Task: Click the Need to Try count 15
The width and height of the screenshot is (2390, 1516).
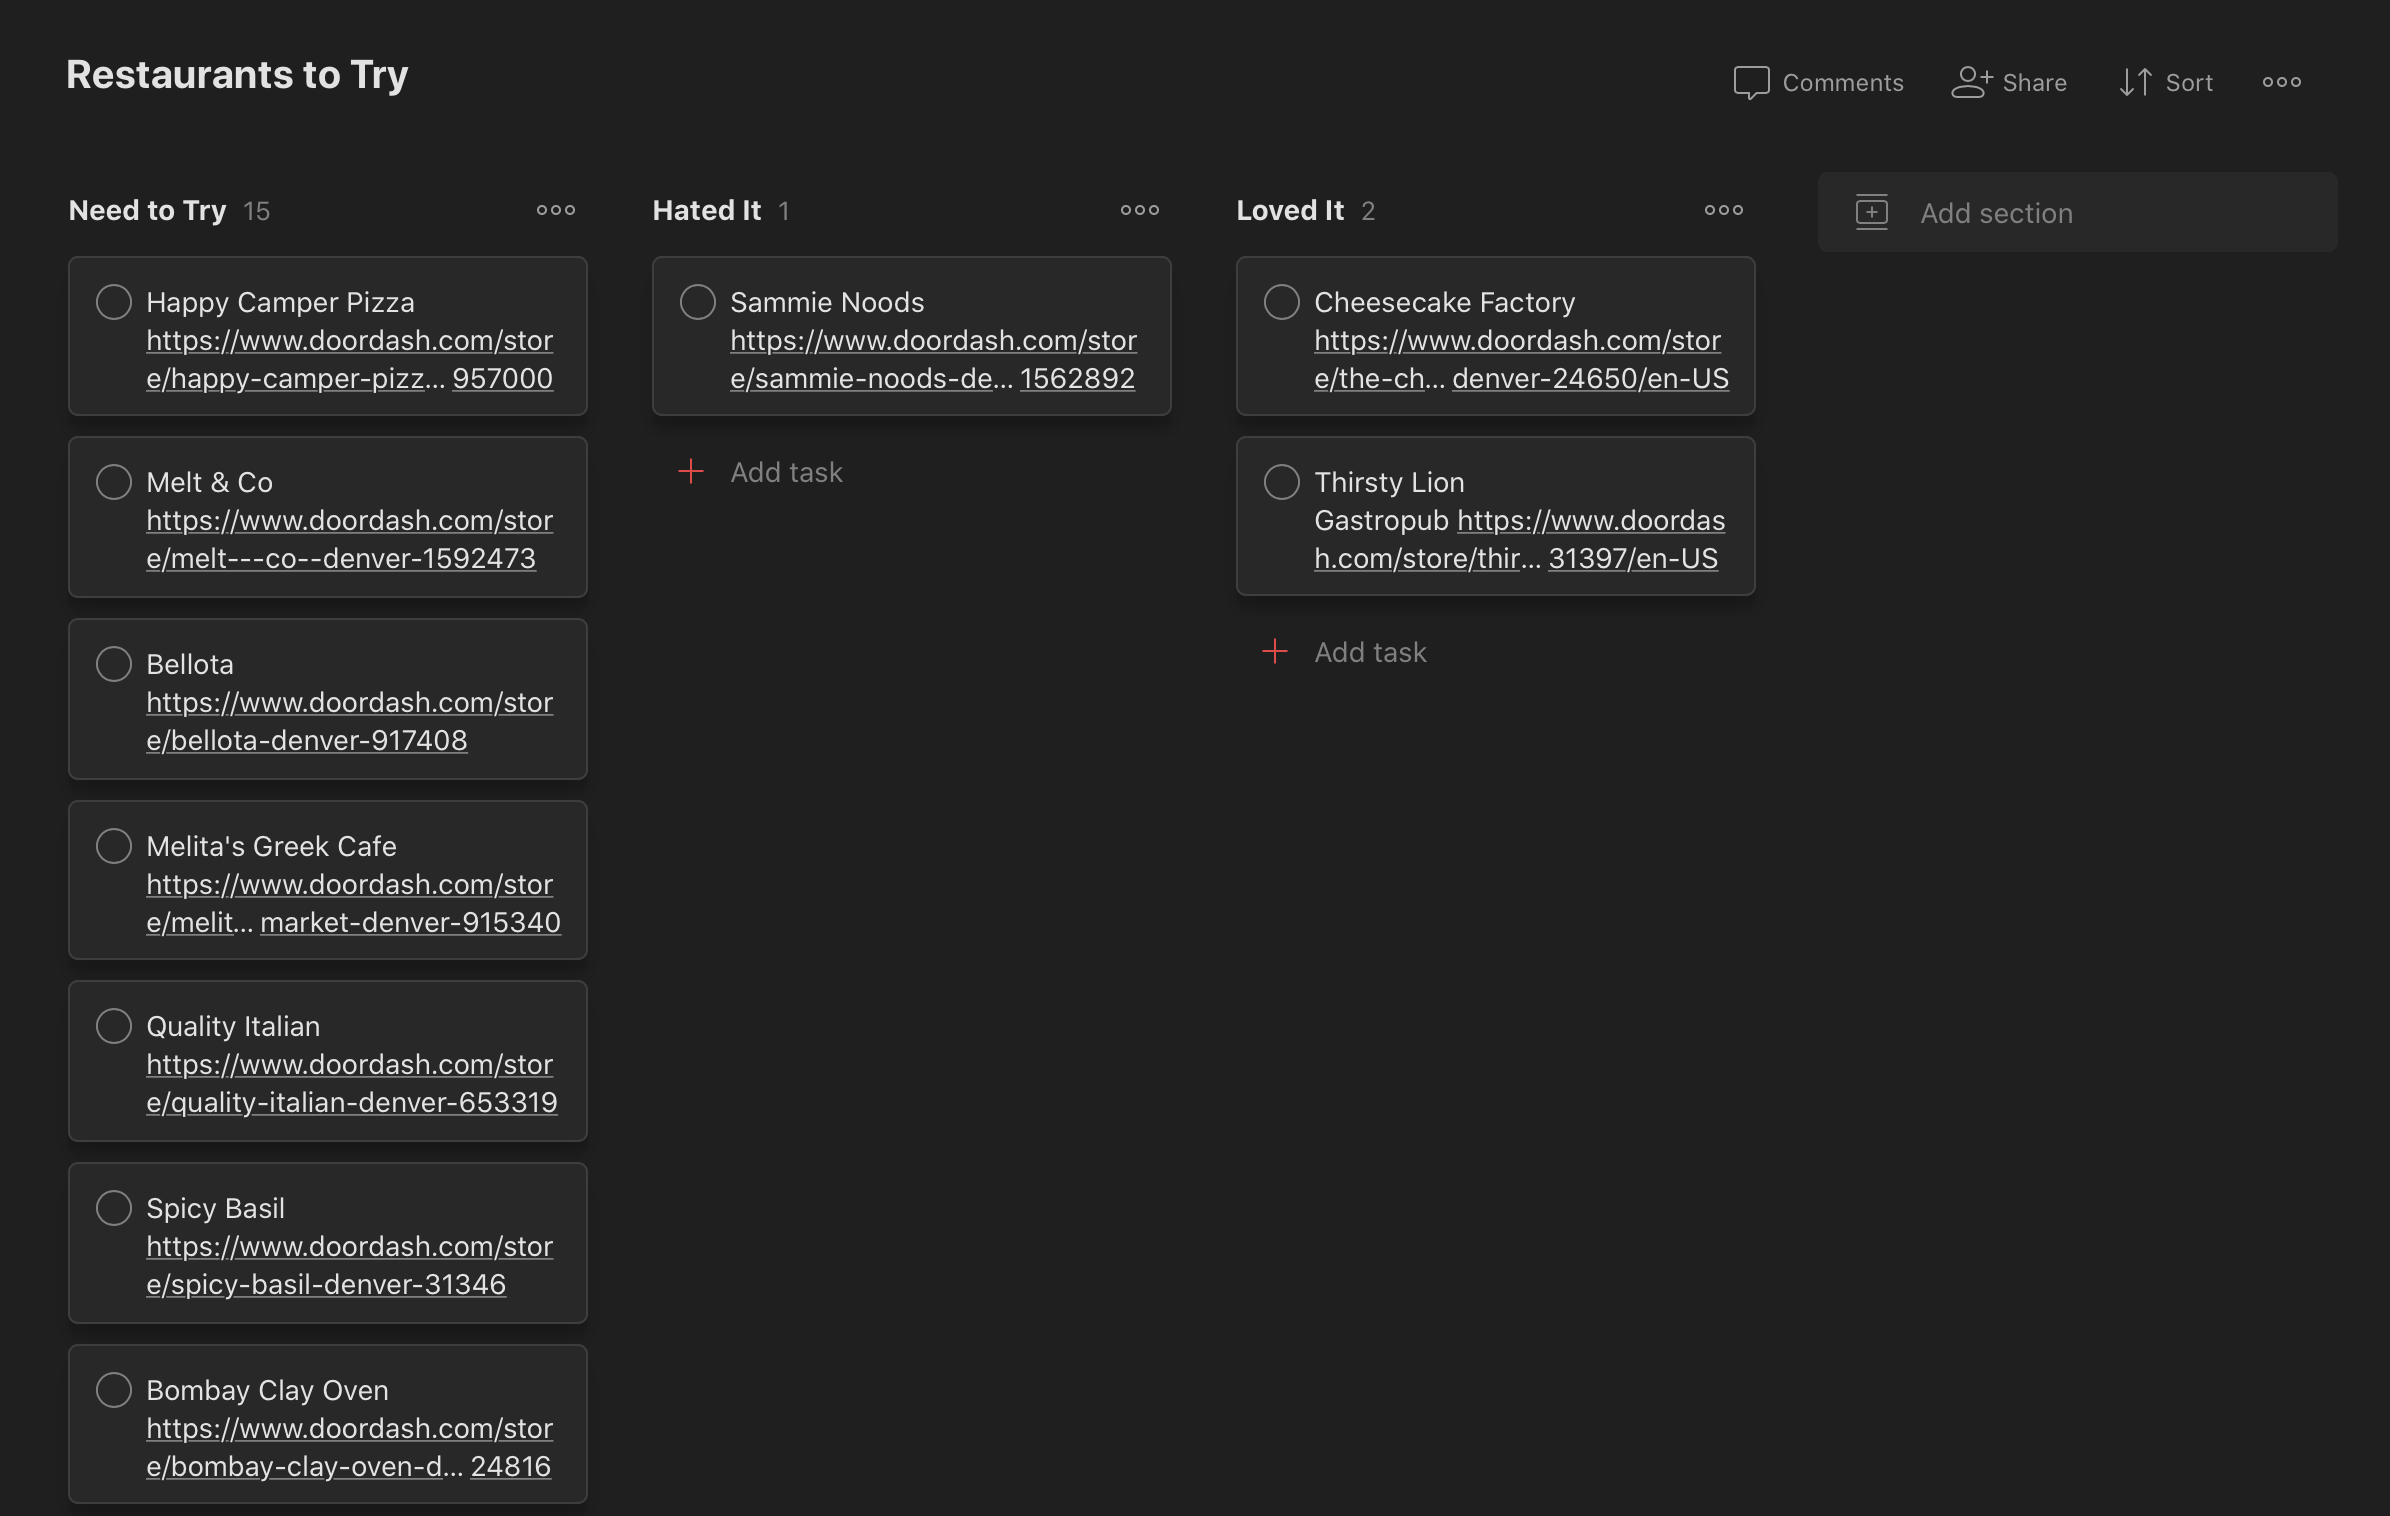Action: click(257, 211)
